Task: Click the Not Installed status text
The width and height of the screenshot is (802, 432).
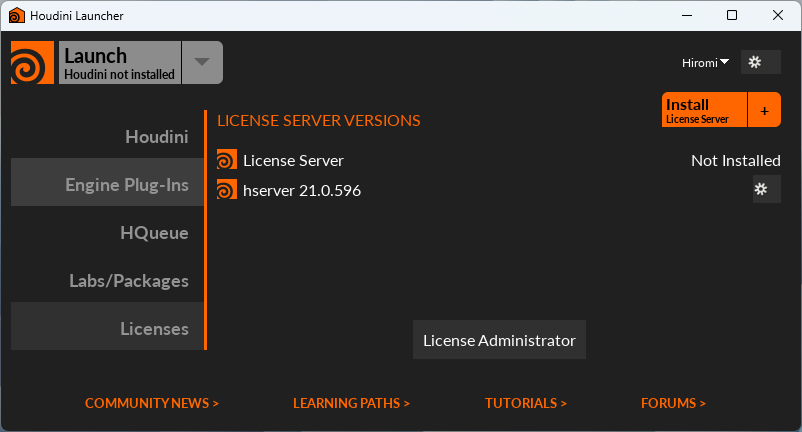Action: [x=736, y=161]
